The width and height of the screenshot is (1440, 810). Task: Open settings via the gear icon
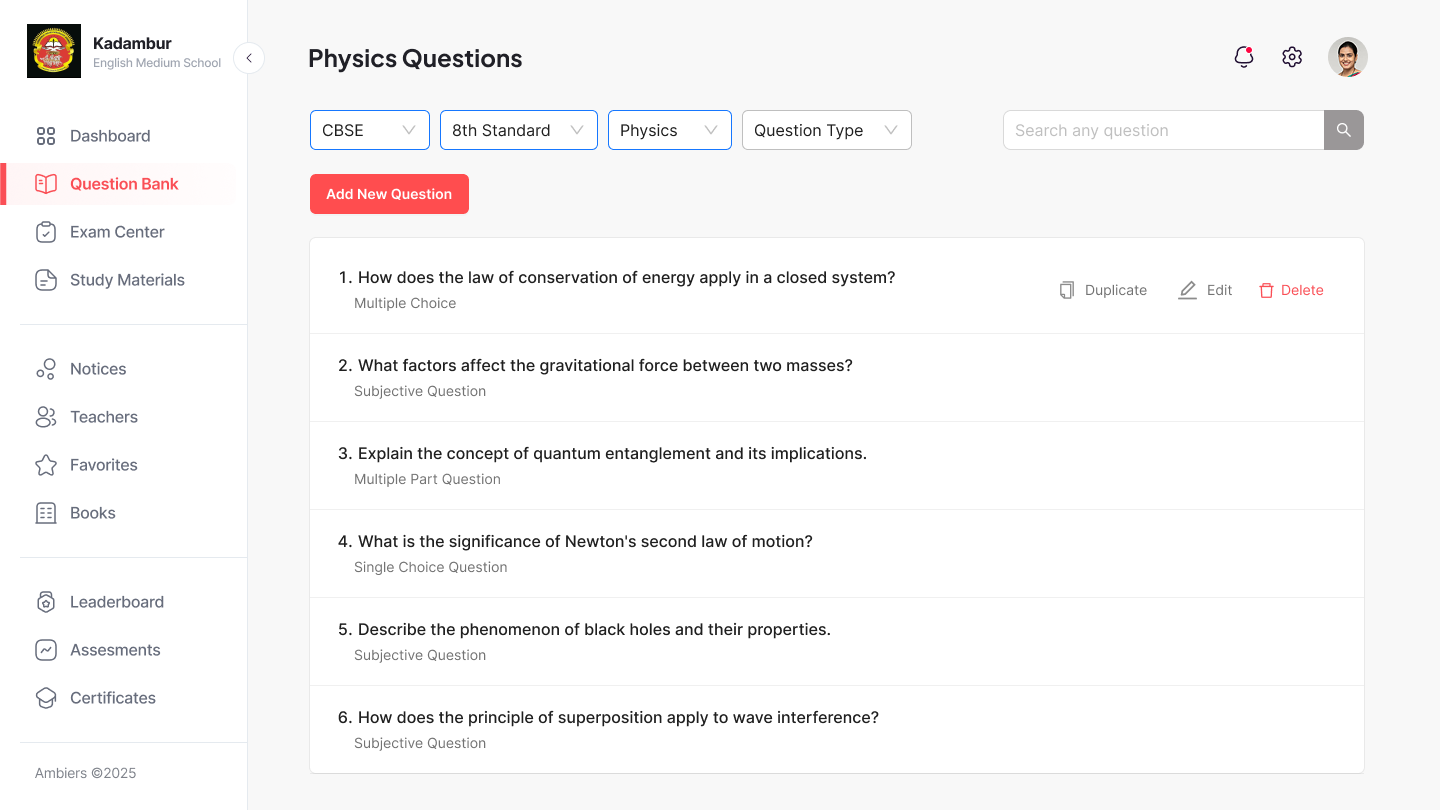[1292, 57]
